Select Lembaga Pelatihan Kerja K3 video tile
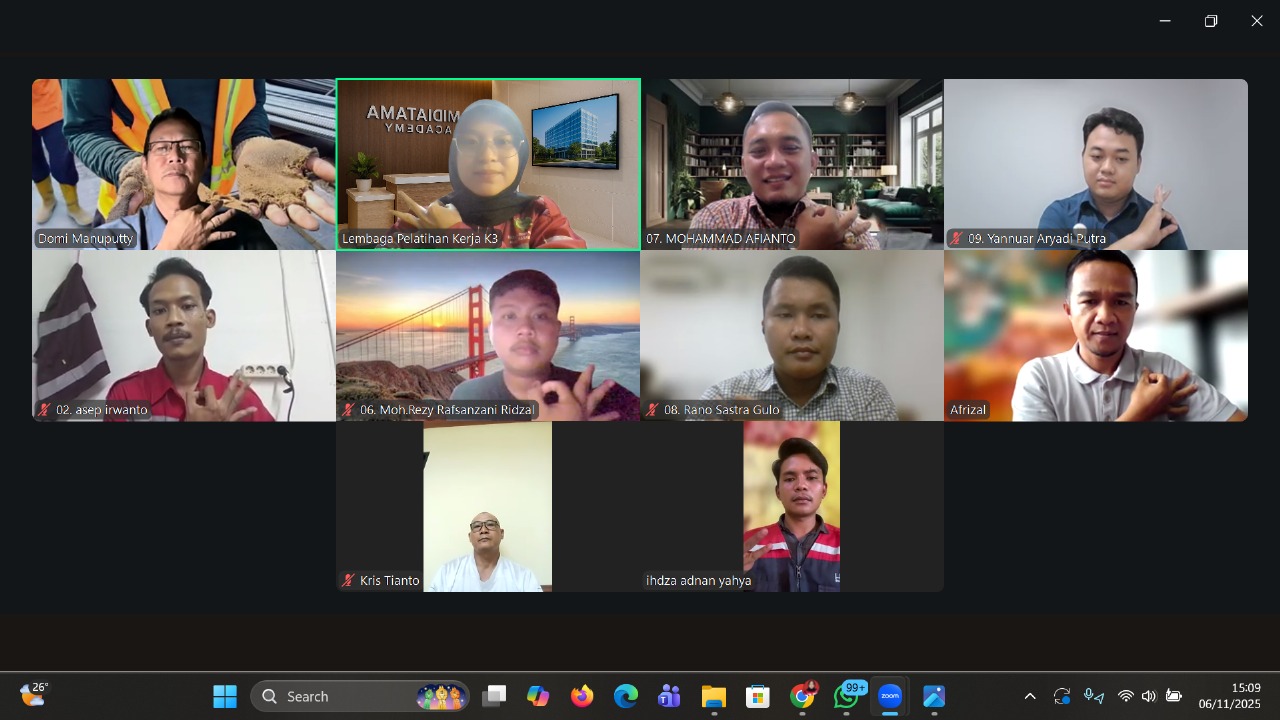Screen dimensions: 1280x720 coord(488,164)
